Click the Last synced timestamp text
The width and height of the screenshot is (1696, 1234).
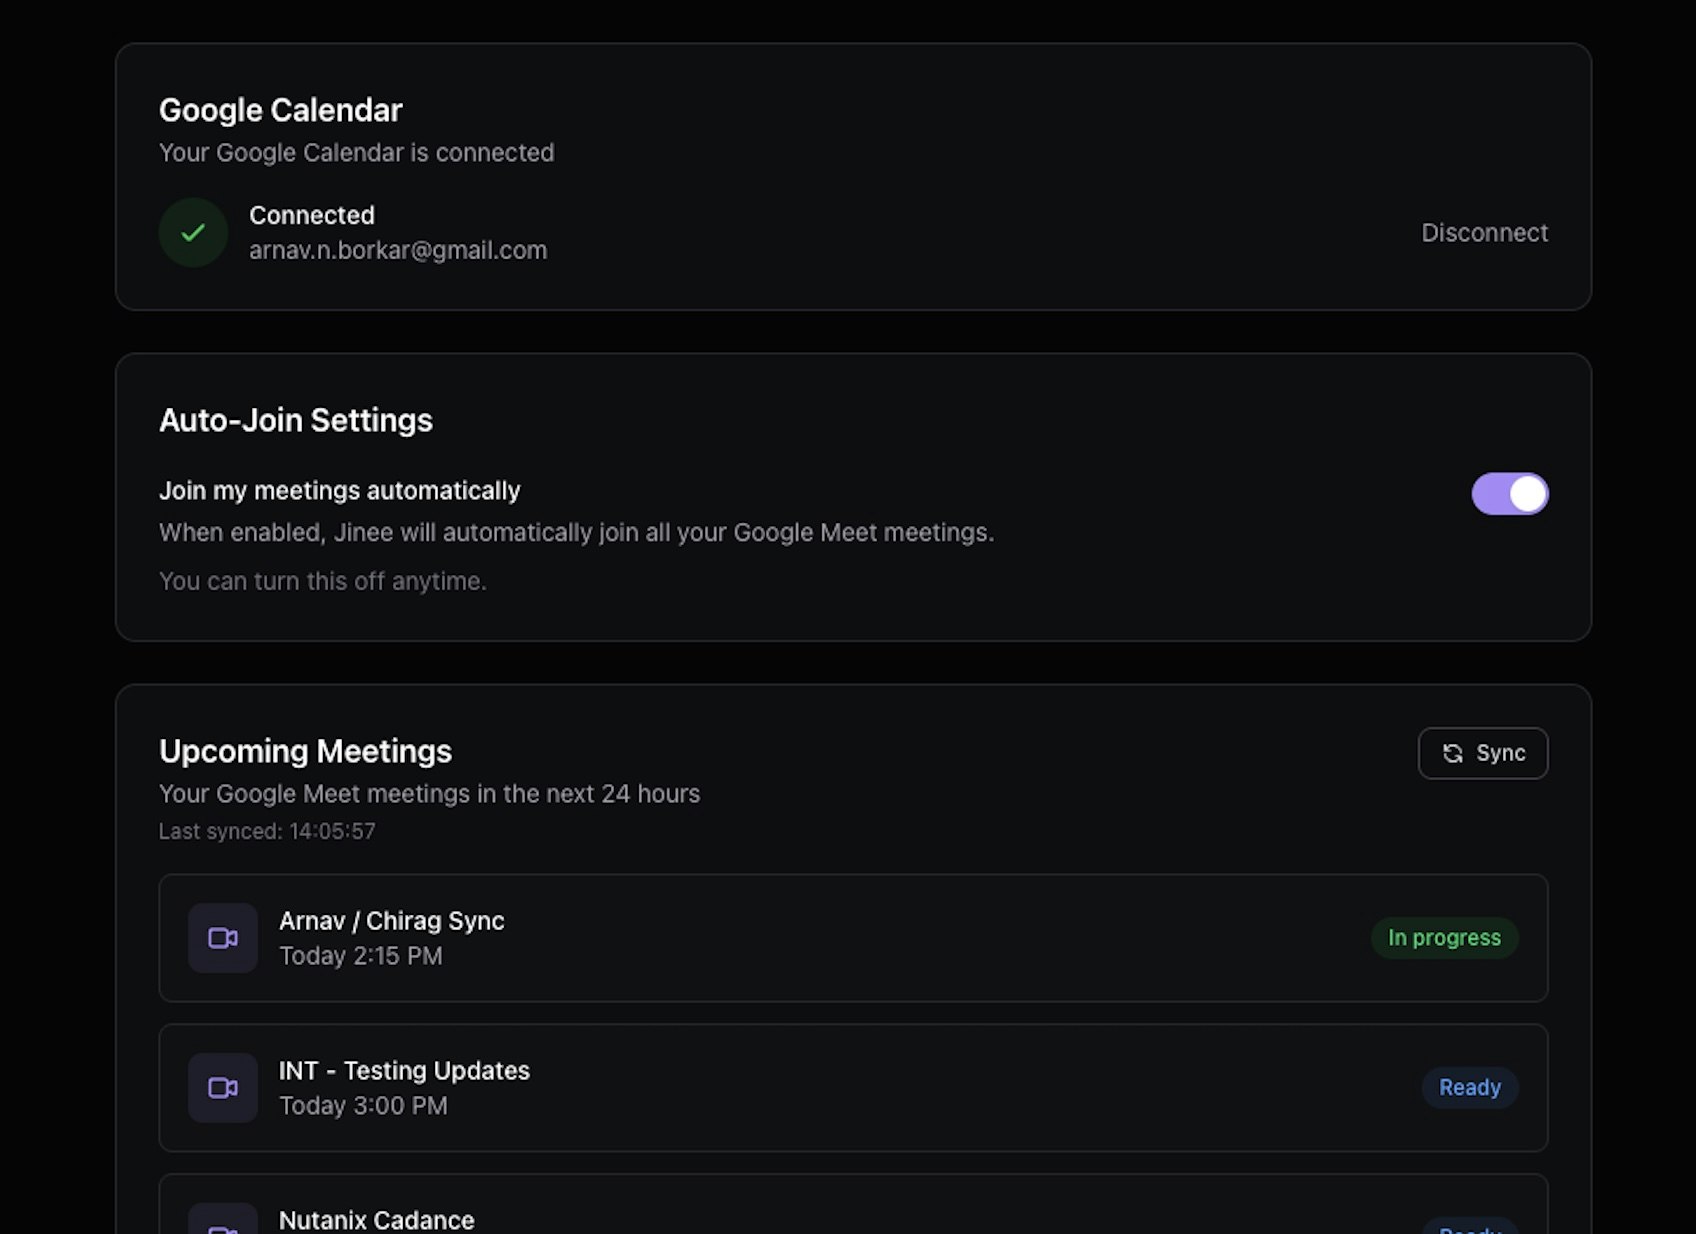pos(267,831)
